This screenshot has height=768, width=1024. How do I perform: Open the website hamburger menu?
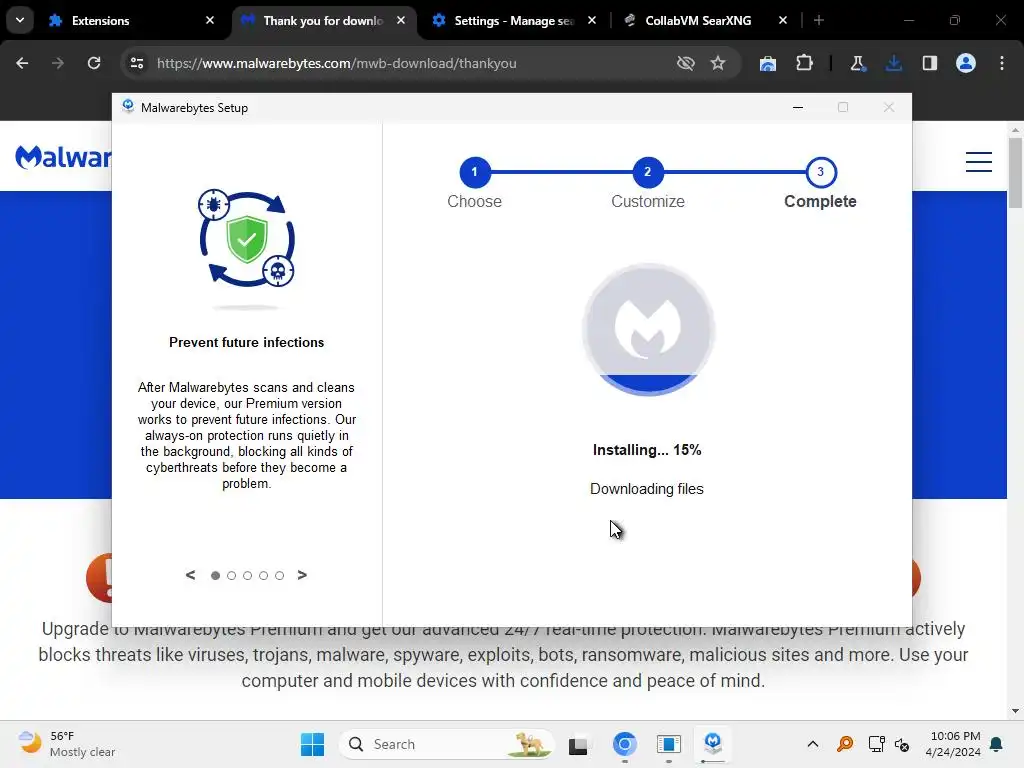point(978,161)
